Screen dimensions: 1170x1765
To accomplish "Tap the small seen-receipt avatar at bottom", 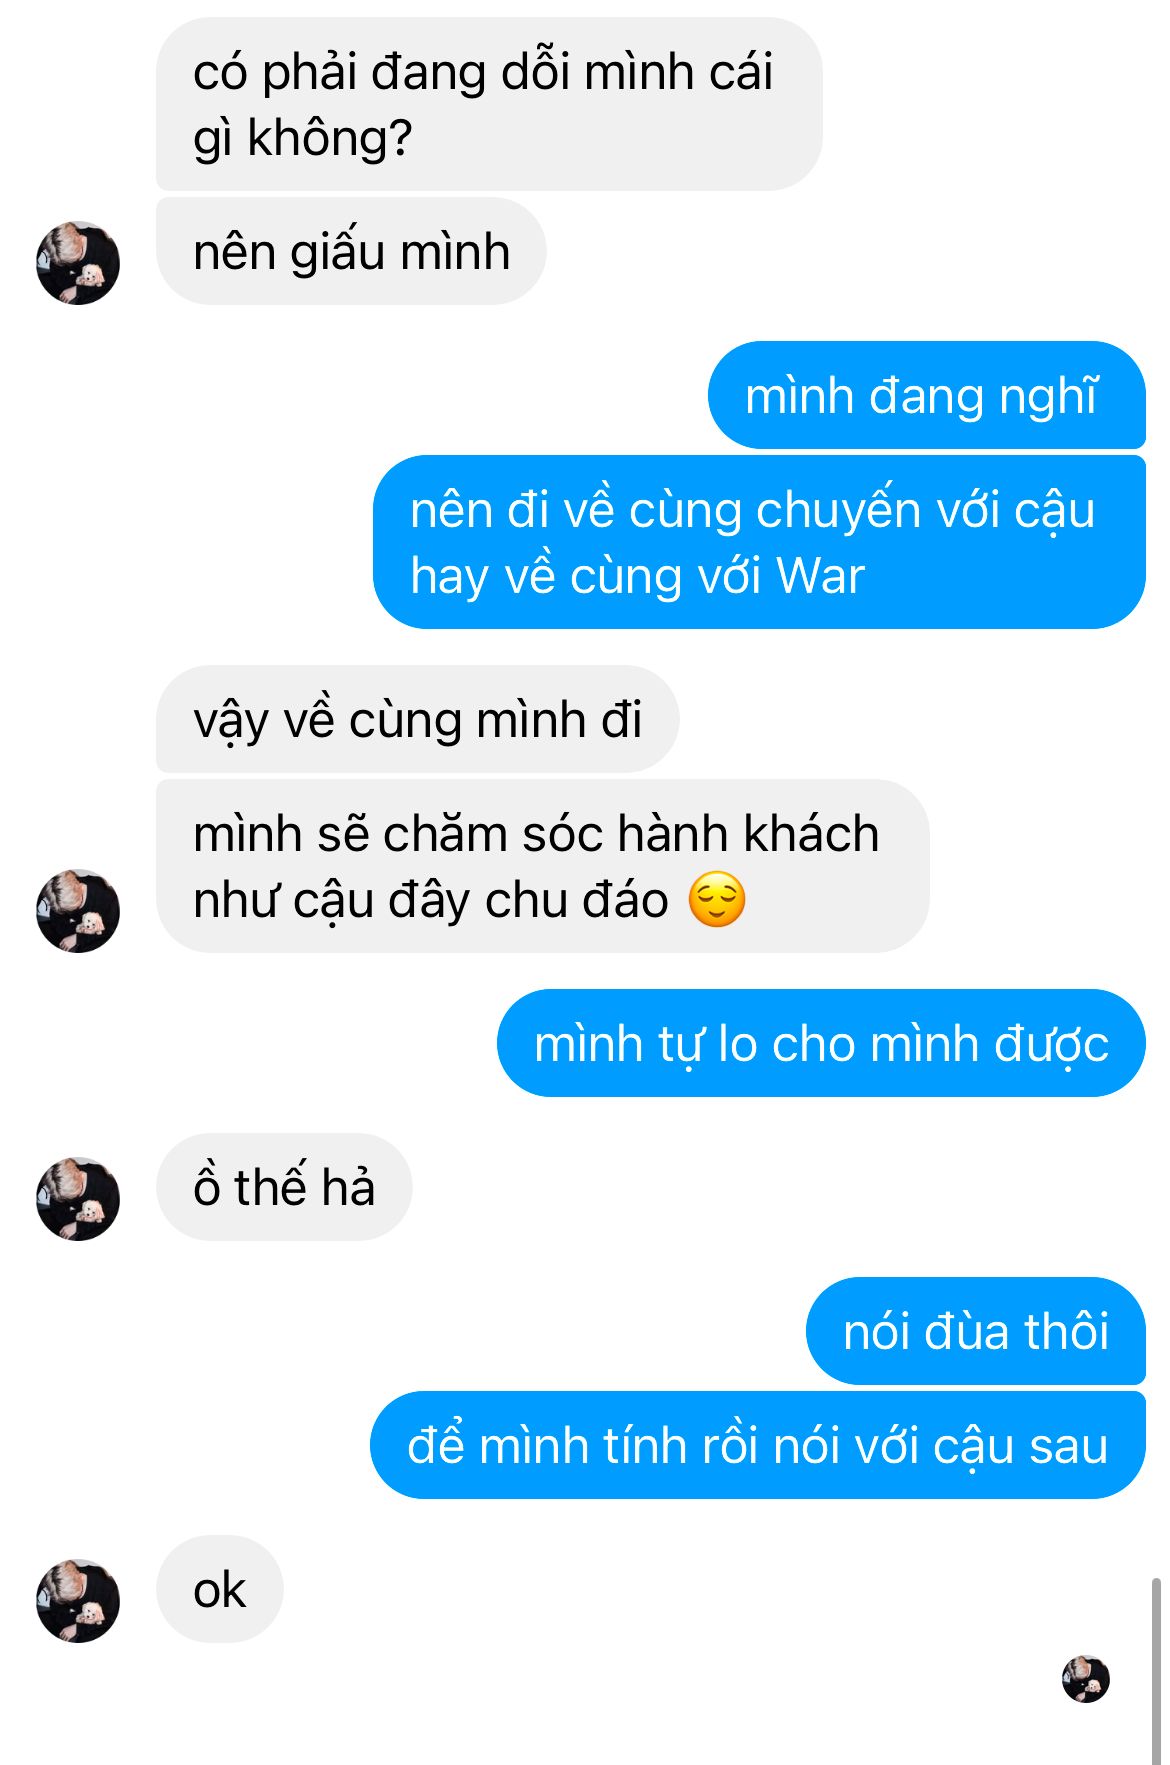I will [1086, 1678].
